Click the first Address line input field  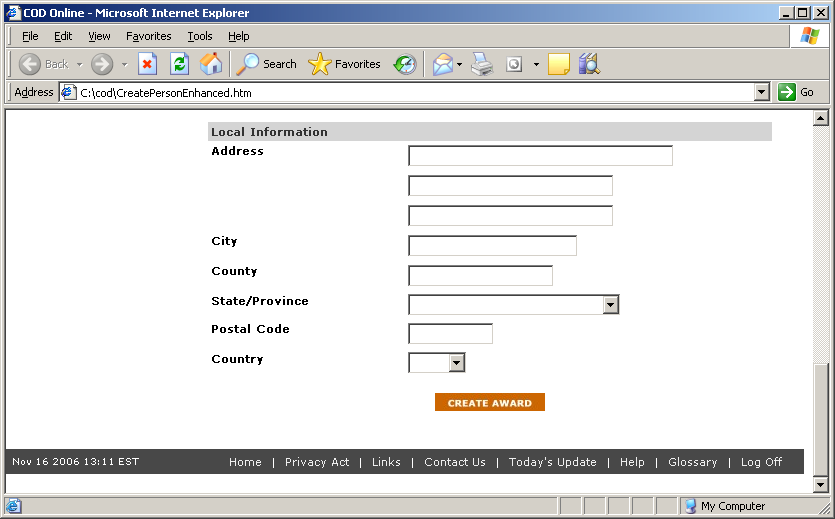point(540,155)
